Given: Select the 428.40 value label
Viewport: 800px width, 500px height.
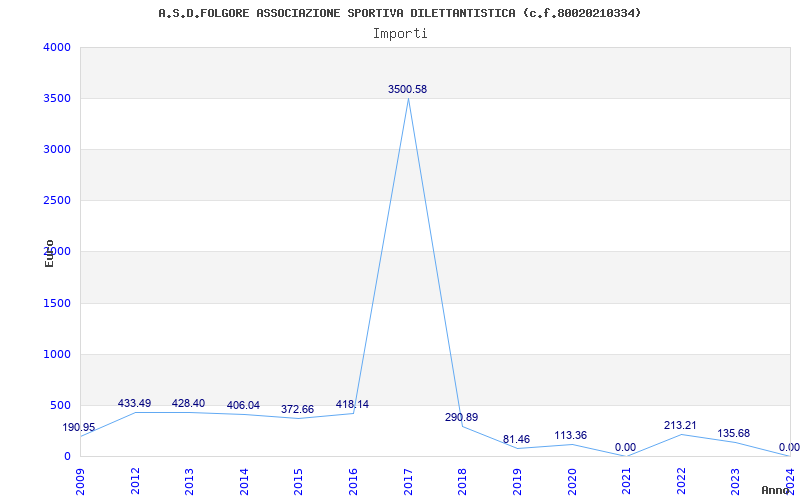Looking at the screenshot, I should 188,403.
